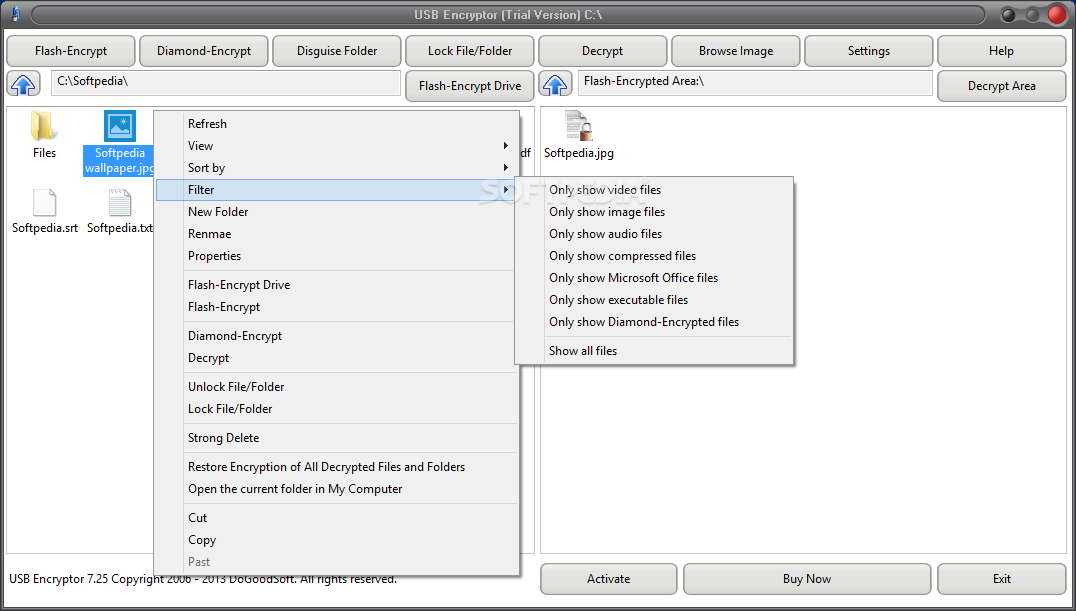Click the C:\Softpedia\ path field

coord(226,82)
